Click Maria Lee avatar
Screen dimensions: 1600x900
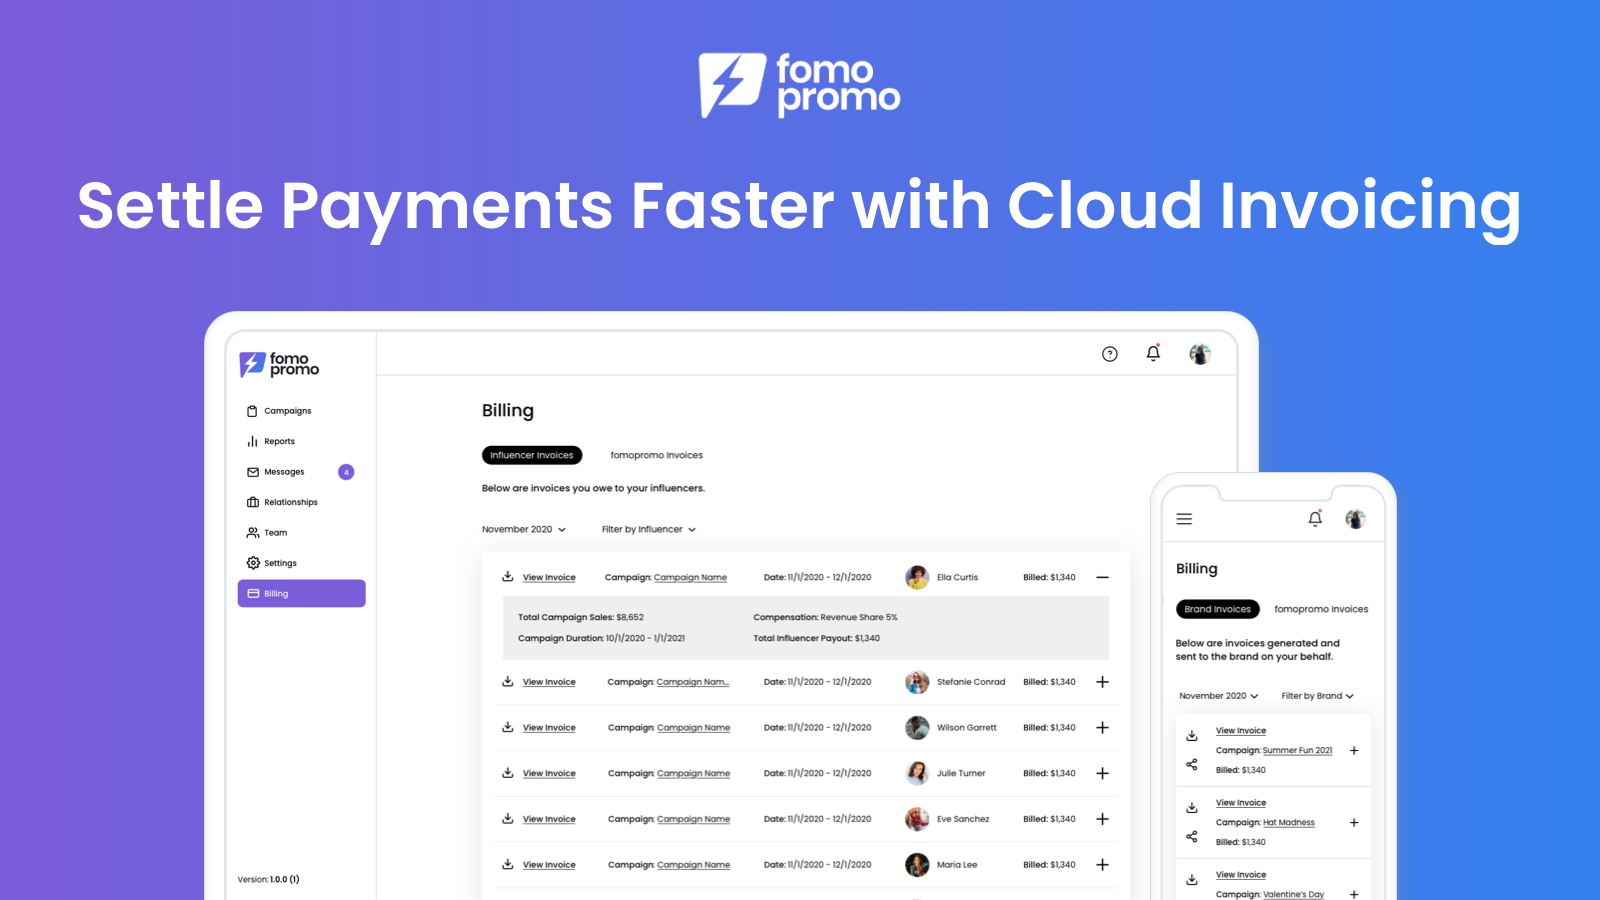[x=917, y=865]
